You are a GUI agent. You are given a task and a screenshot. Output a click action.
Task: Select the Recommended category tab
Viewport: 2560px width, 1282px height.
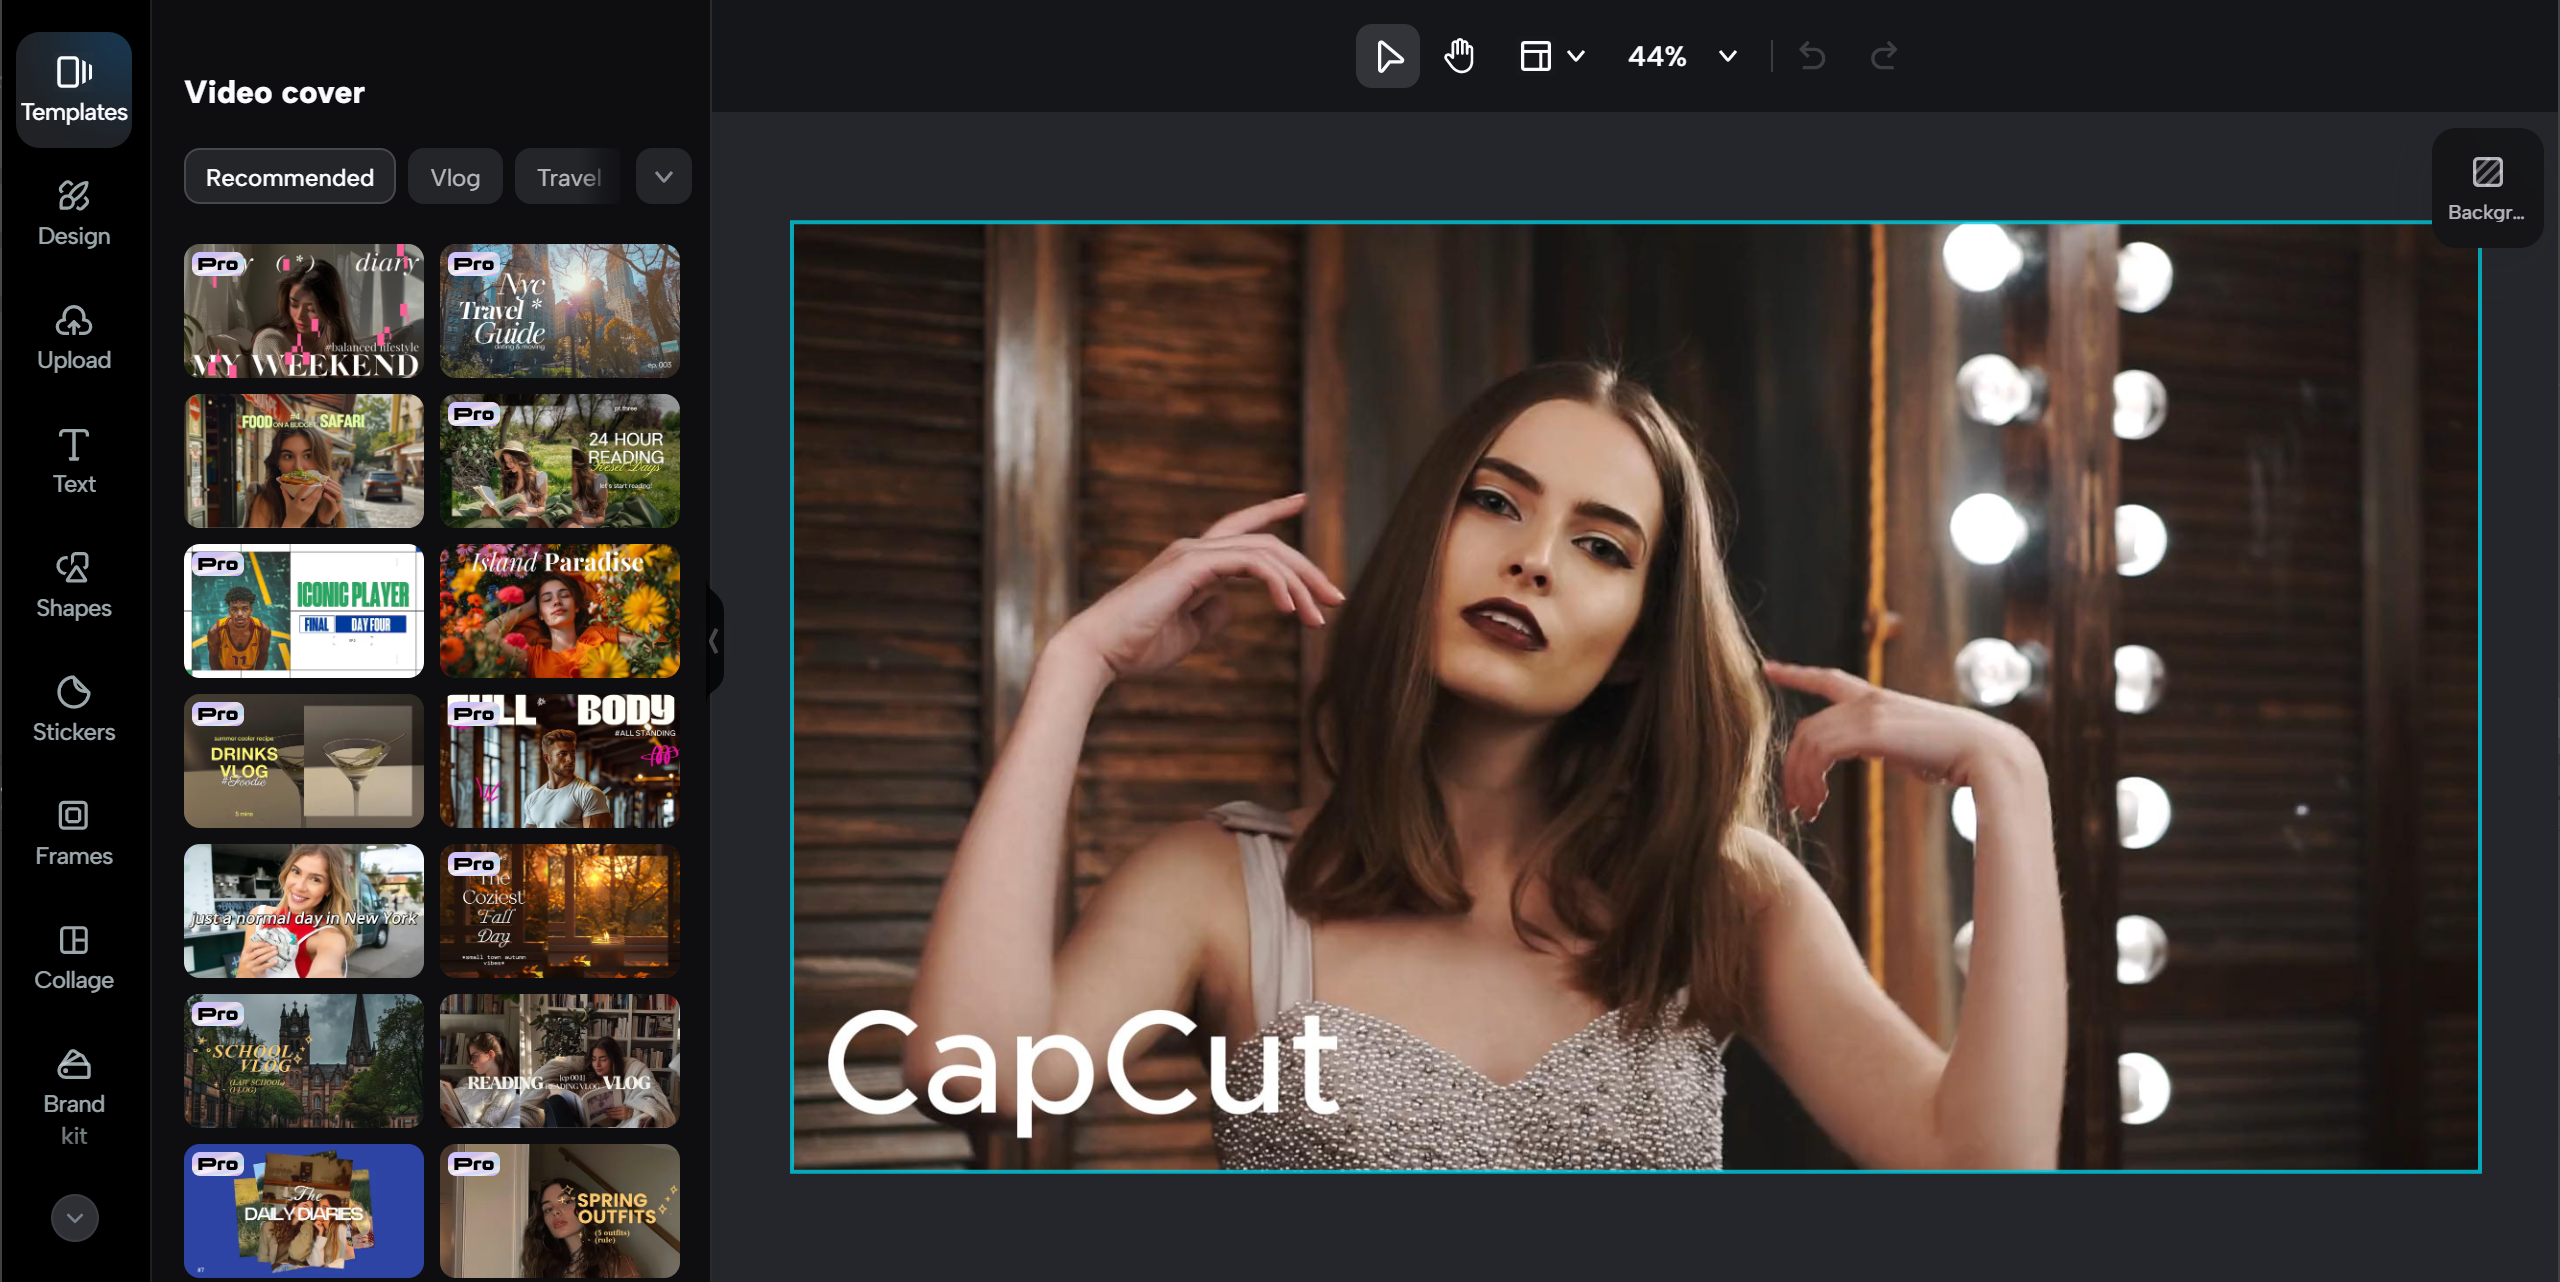coord(289,177)
